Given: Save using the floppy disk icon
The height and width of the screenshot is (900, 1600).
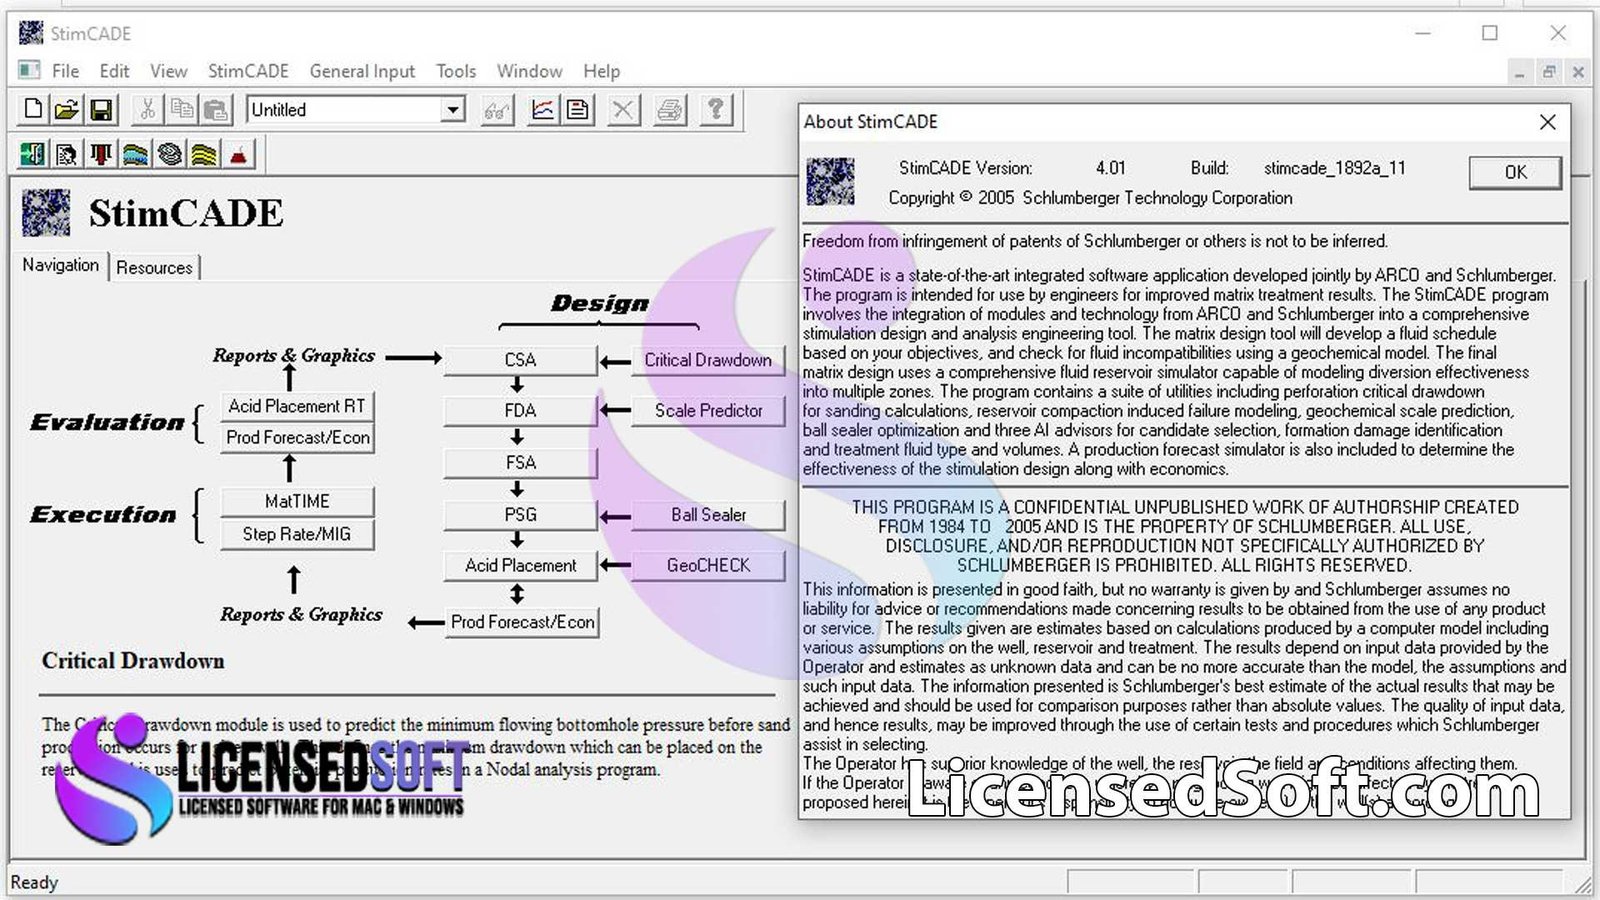Looking at the screenshot, I should click(x=101, y=109).
